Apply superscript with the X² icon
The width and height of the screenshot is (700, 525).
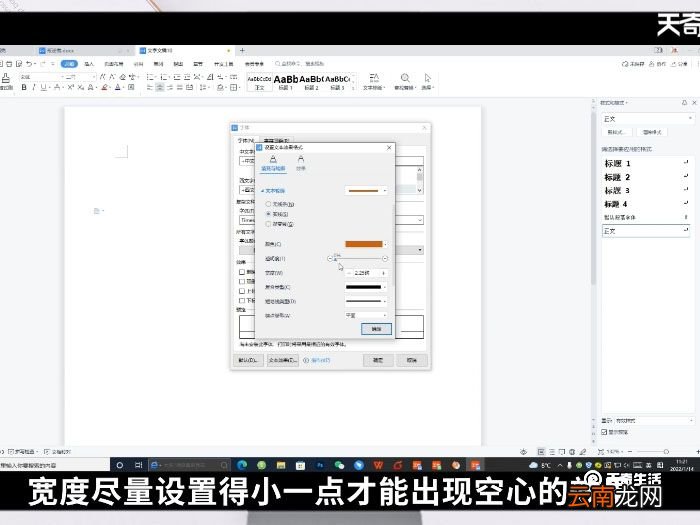71,88
